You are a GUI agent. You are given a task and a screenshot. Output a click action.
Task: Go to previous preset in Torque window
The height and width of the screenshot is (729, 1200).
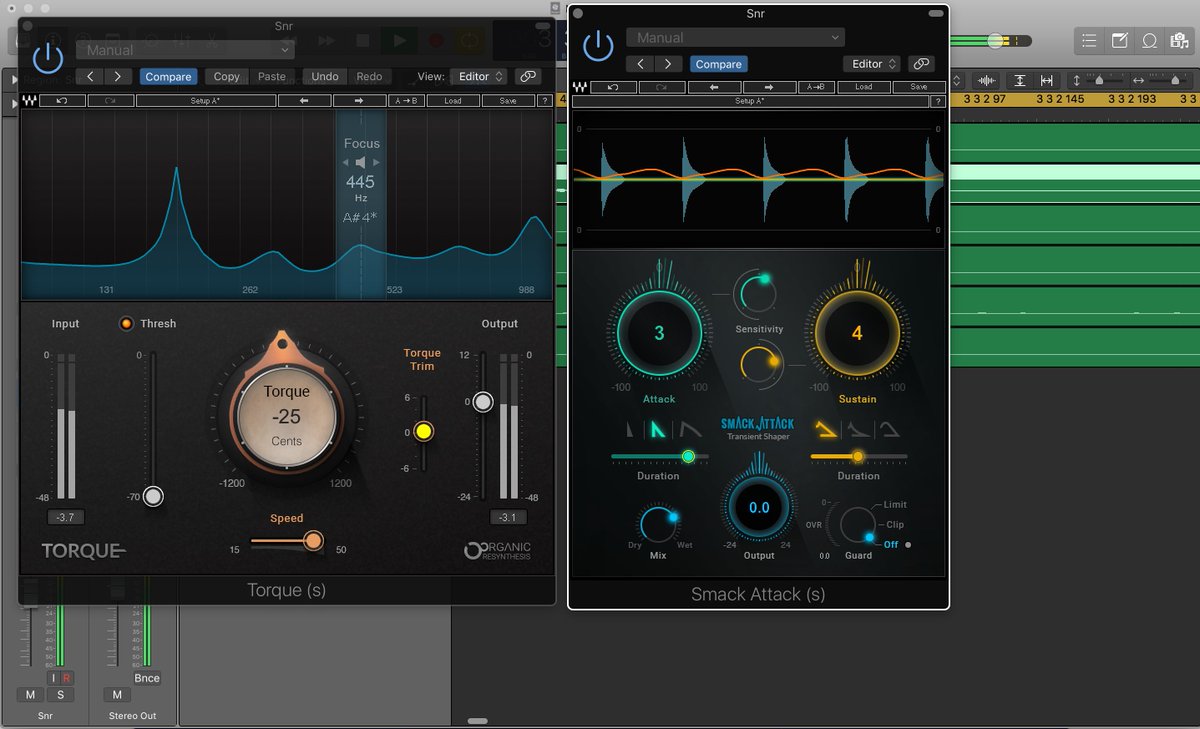[90, 77]
